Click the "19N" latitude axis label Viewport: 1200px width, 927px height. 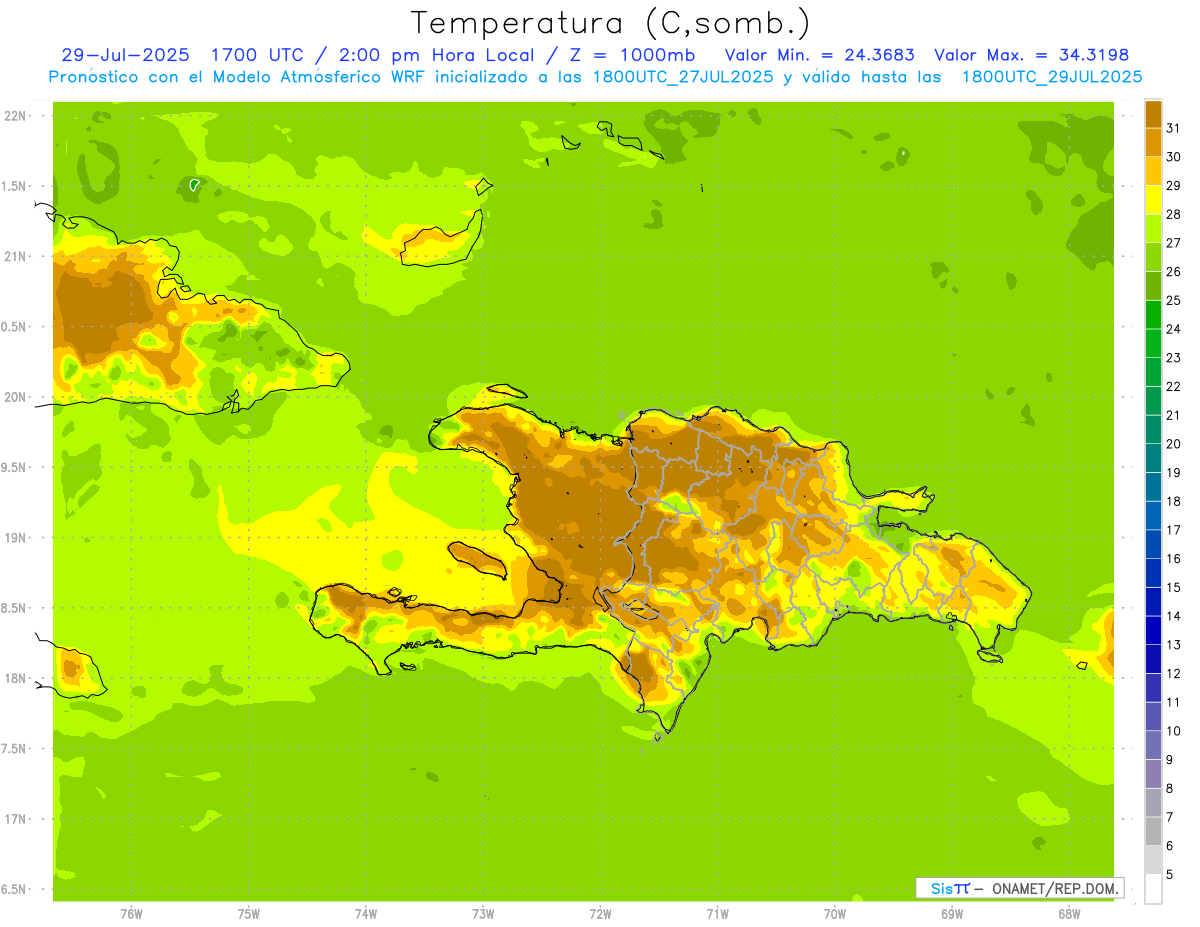coord(16,538)
